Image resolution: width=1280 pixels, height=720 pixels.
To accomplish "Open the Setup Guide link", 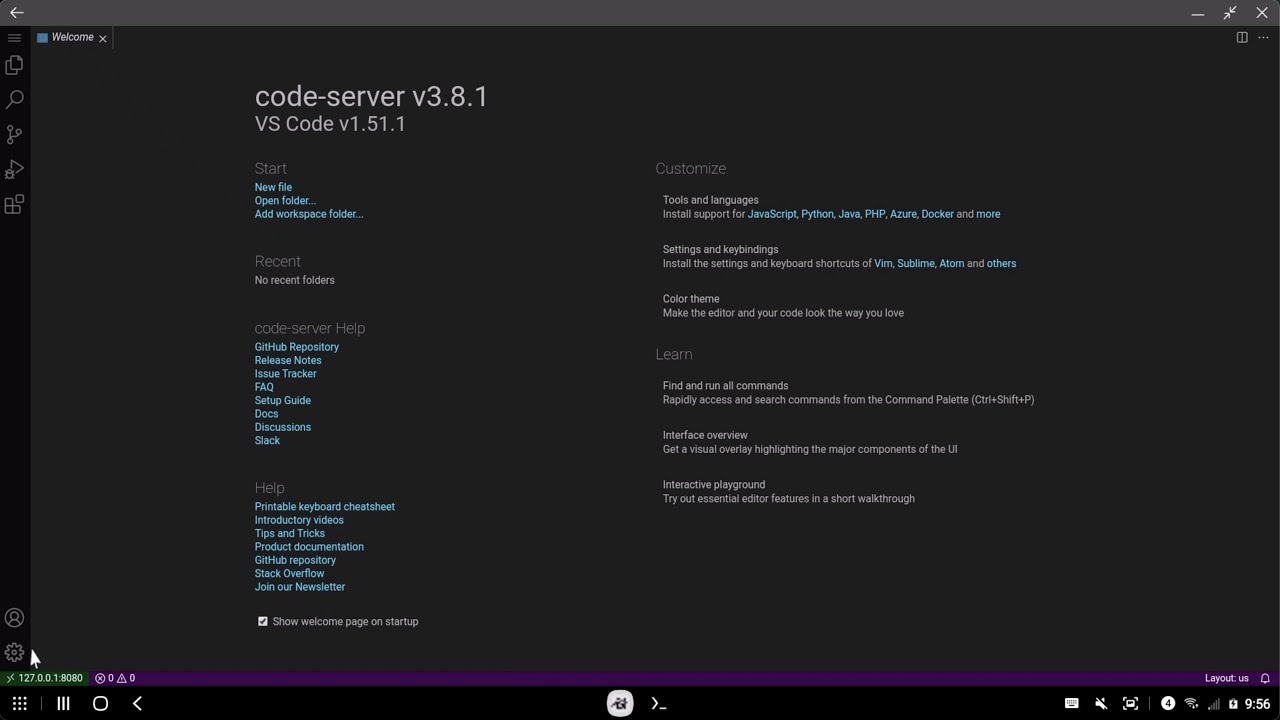I will pos(283,401).
